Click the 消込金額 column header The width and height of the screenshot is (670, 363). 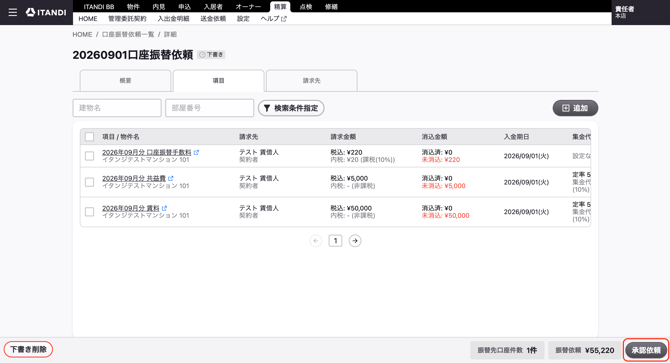(434, 137)
